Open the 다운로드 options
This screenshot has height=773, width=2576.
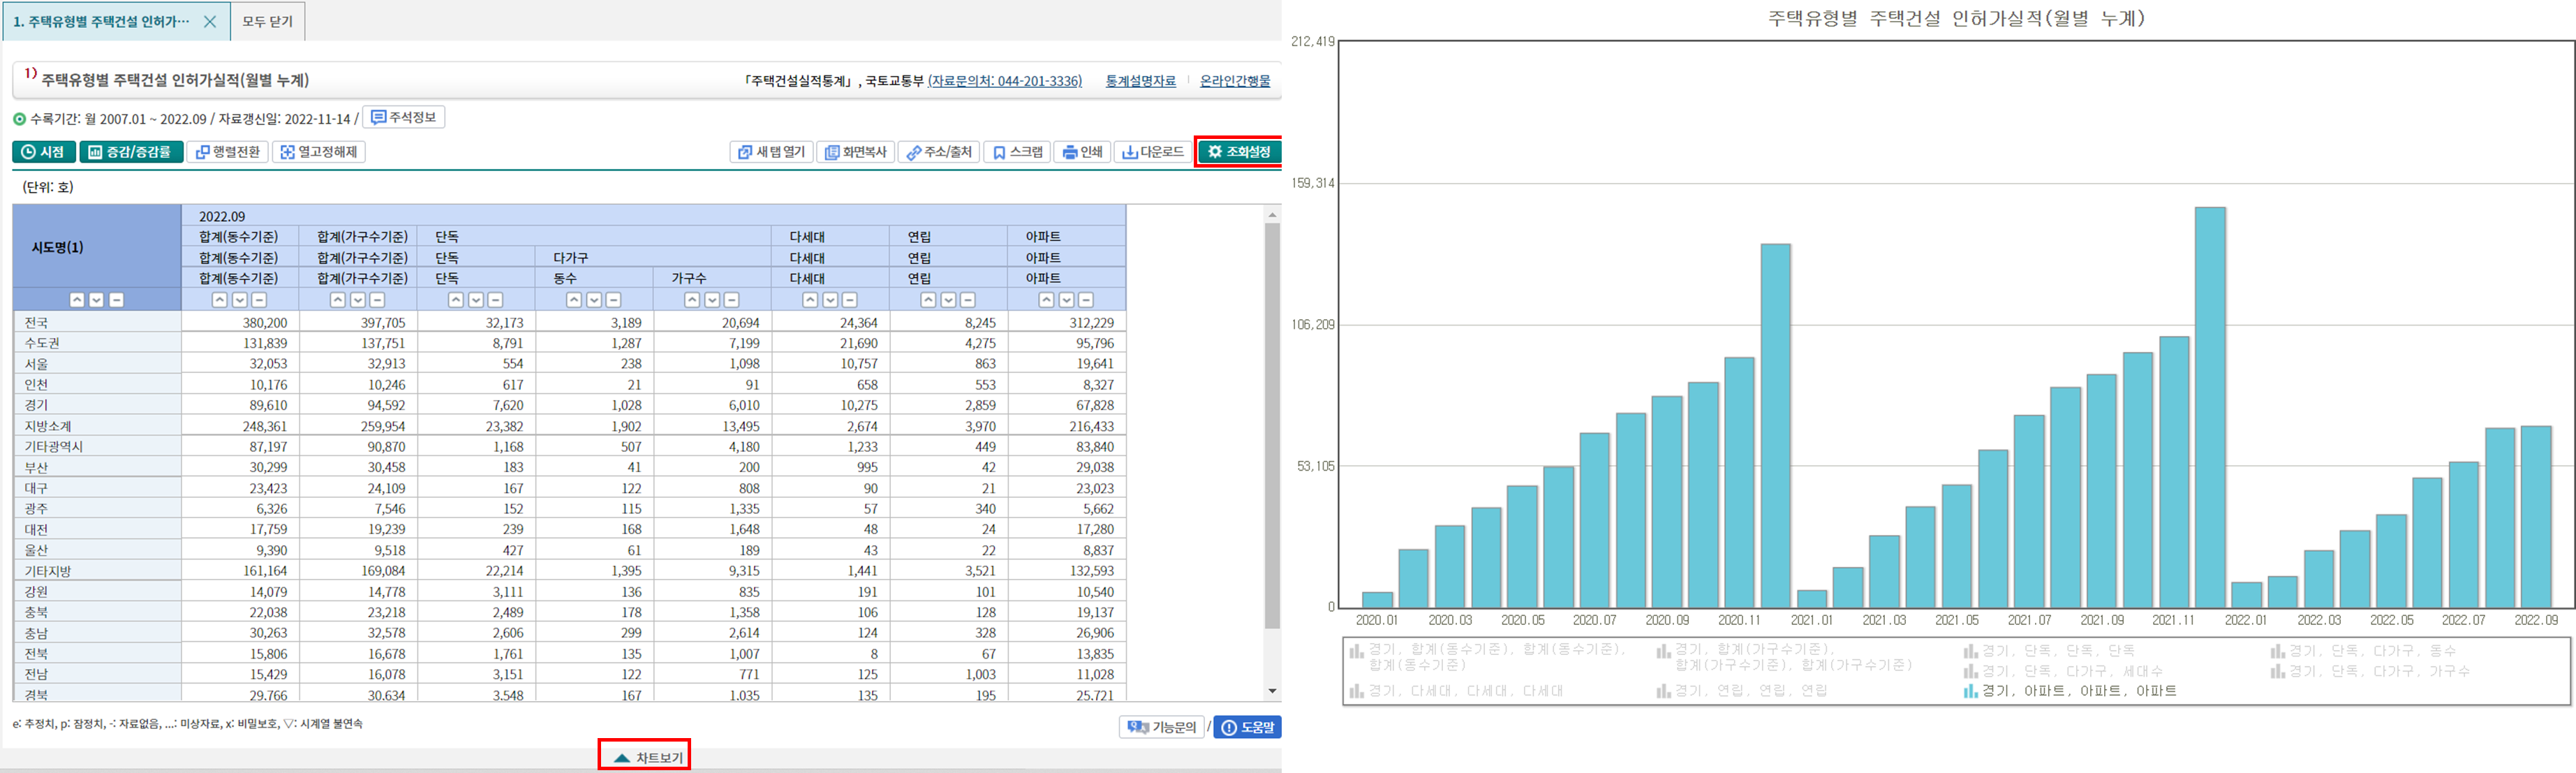pos(1153,152)
